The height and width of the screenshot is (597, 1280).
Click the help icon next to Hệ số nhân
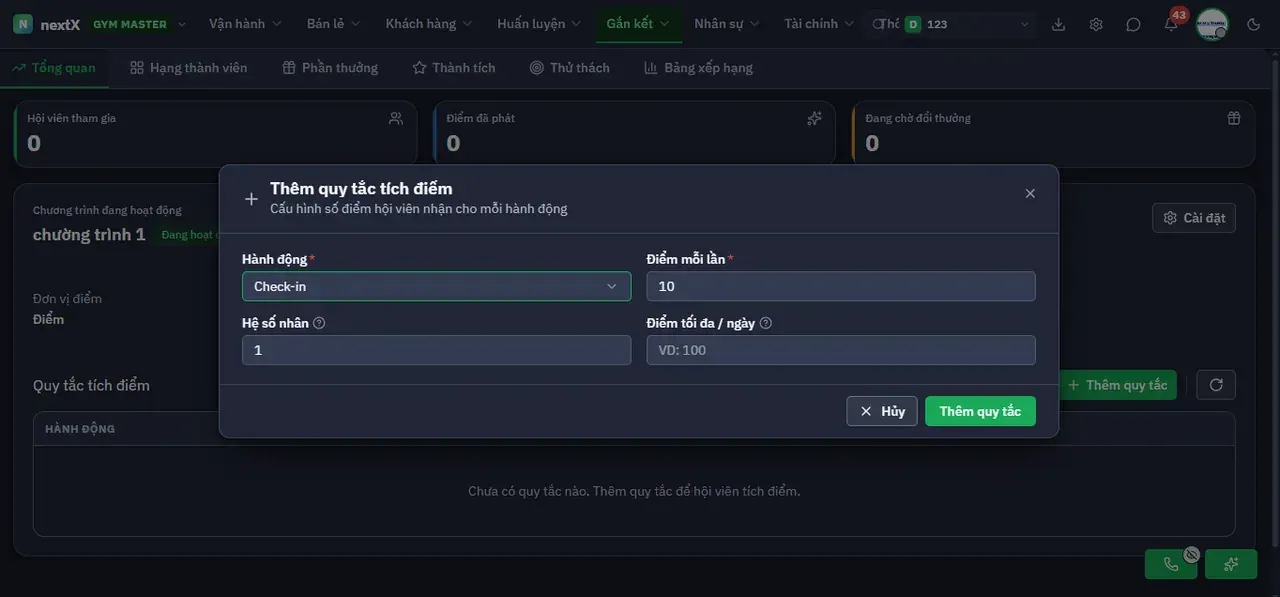[319, 323]
